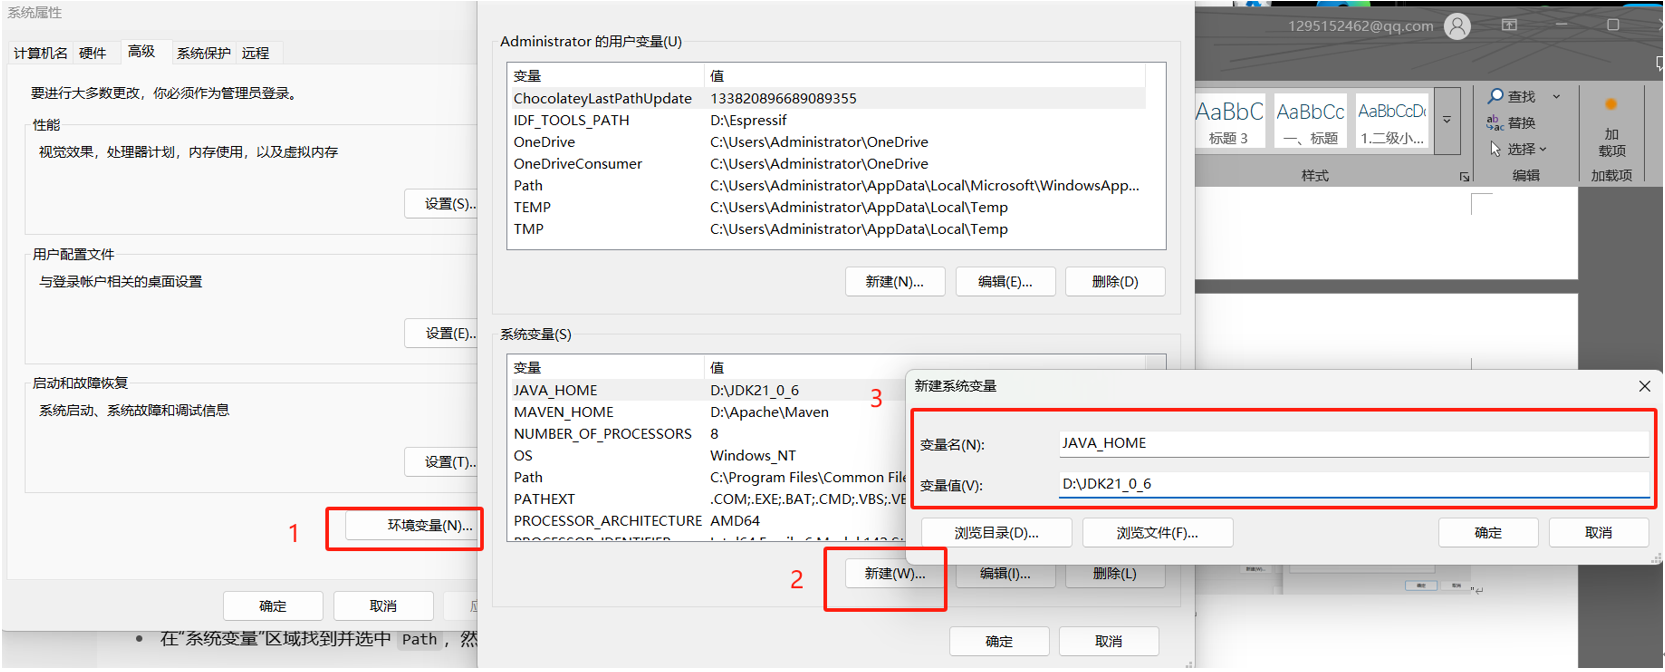Click 新建(N)... for user variables
Viewport: 1665px width, 672px height.
(x=895, y=282)
